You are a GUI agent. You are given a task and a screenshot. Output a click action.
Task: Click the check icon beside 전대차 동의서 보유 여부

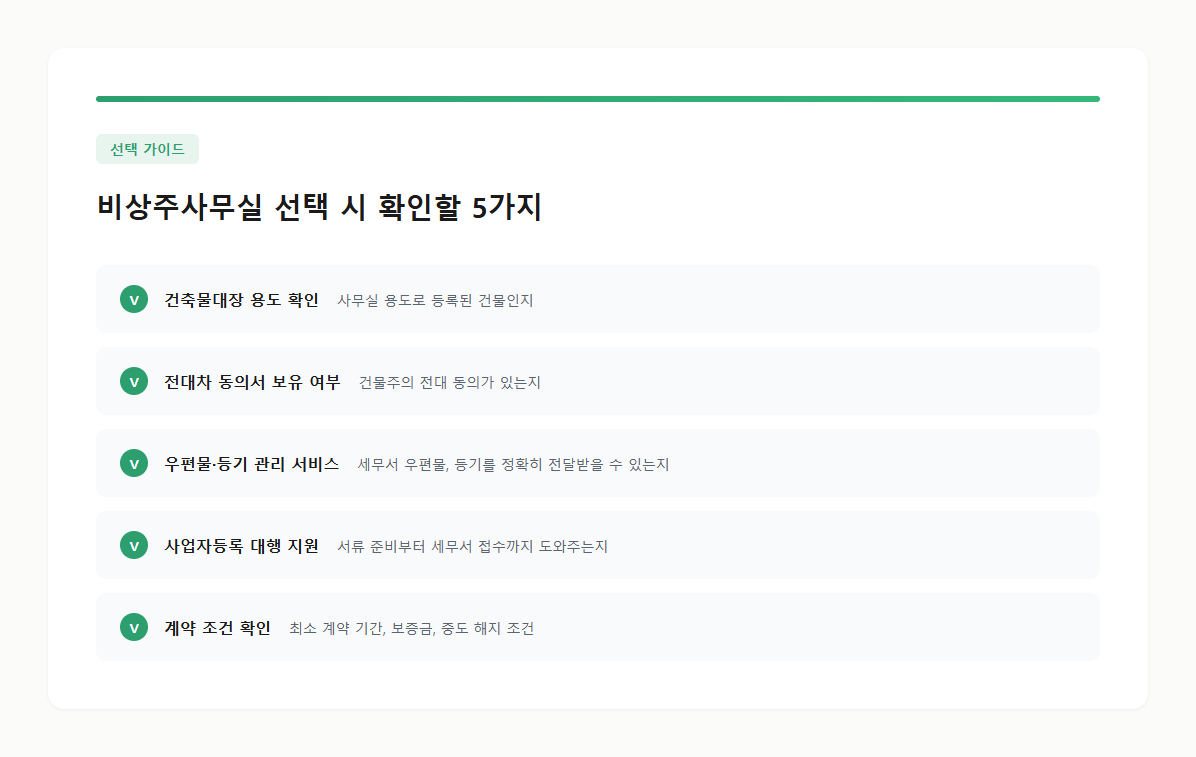coord(134,381)
